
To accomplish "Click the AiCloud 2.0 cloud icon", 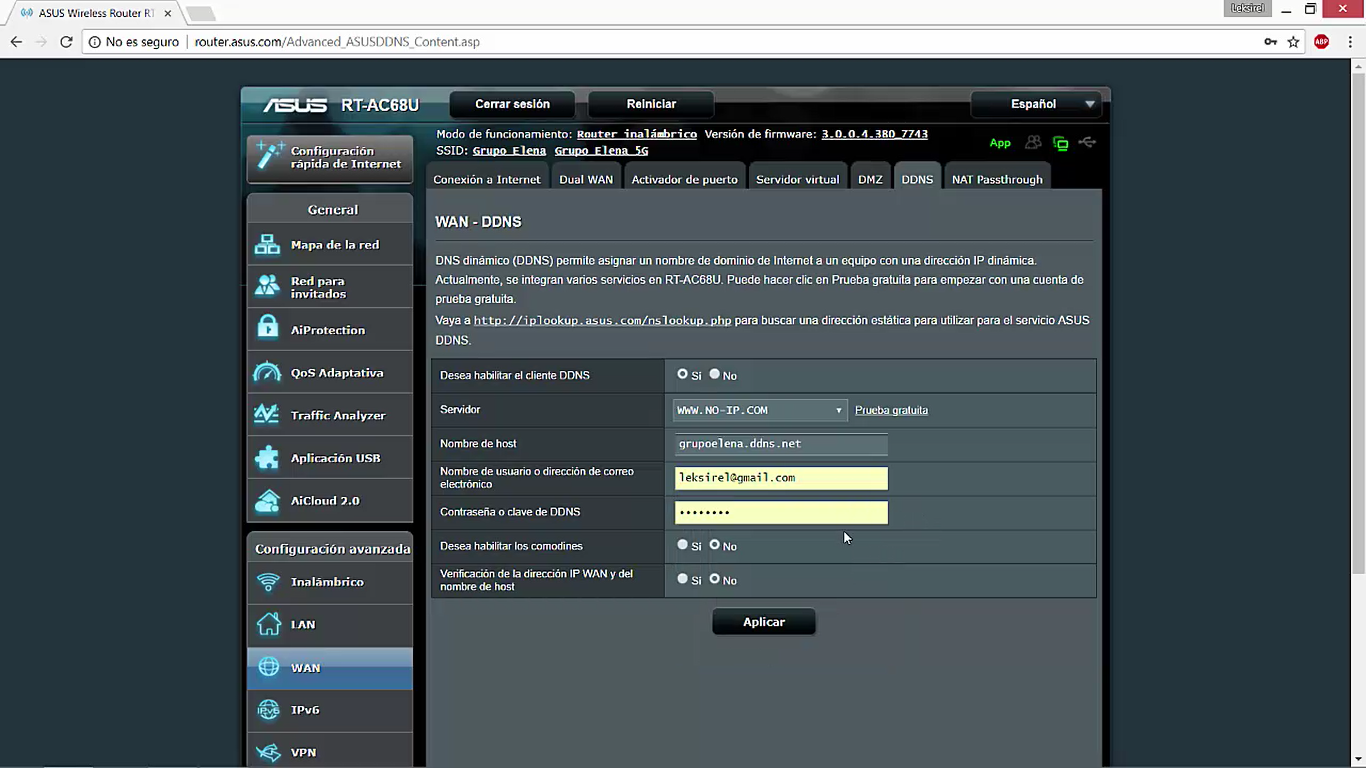I will pos(267,500).
